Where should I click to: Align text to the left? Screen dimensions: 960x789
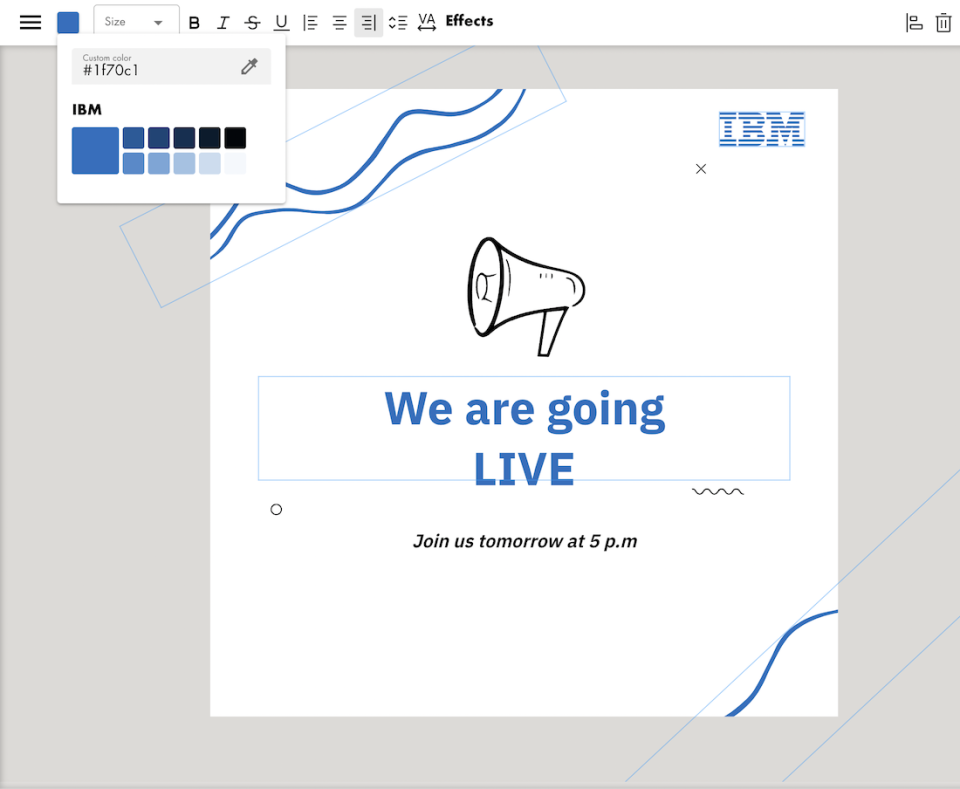pos(310,22)
